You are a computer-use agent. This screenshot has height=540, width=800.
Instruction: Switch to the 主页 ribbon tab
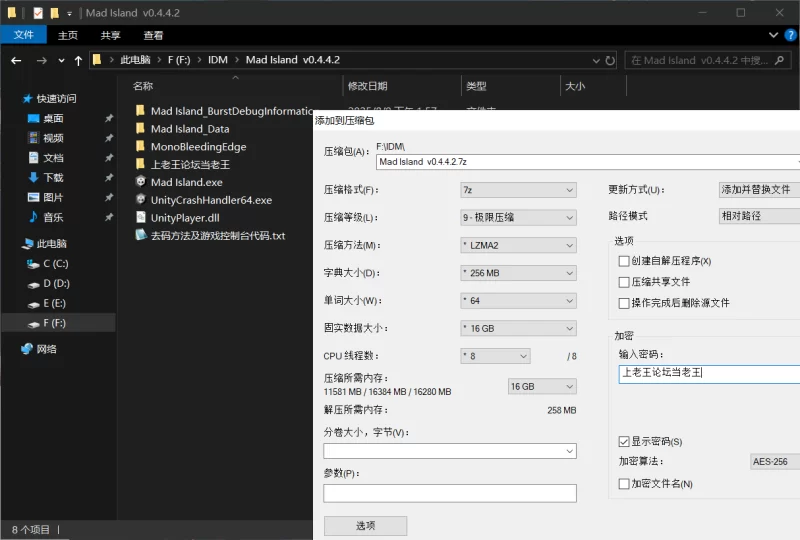[x=68, y=35]
